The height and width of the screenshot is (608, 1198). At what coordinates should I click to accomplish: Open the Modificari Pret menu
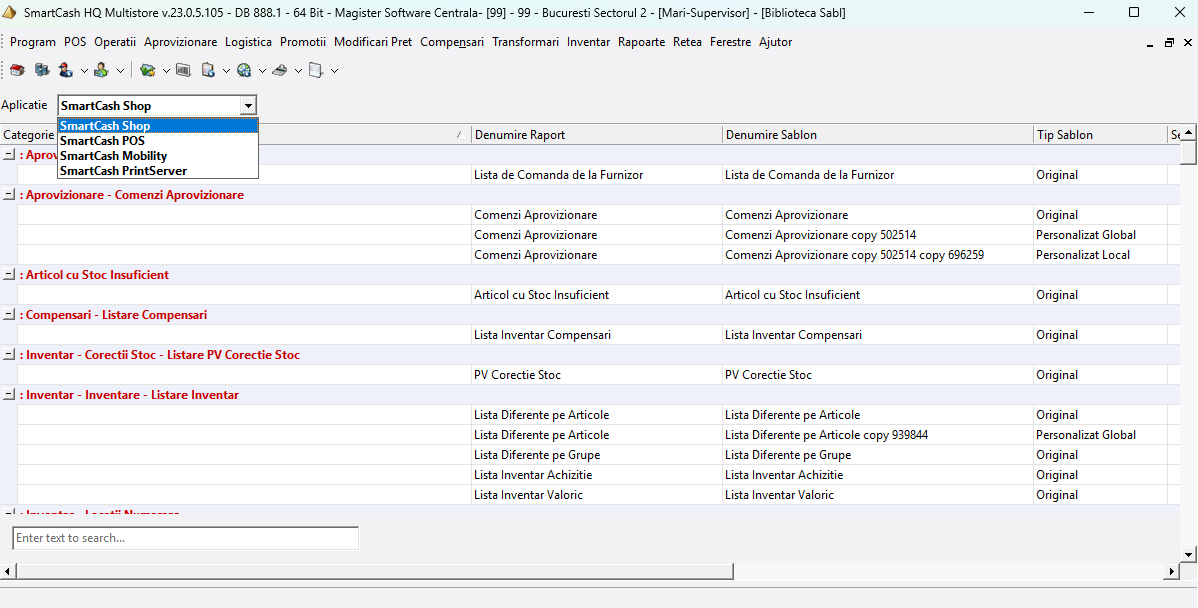click(x=373, y=42)
